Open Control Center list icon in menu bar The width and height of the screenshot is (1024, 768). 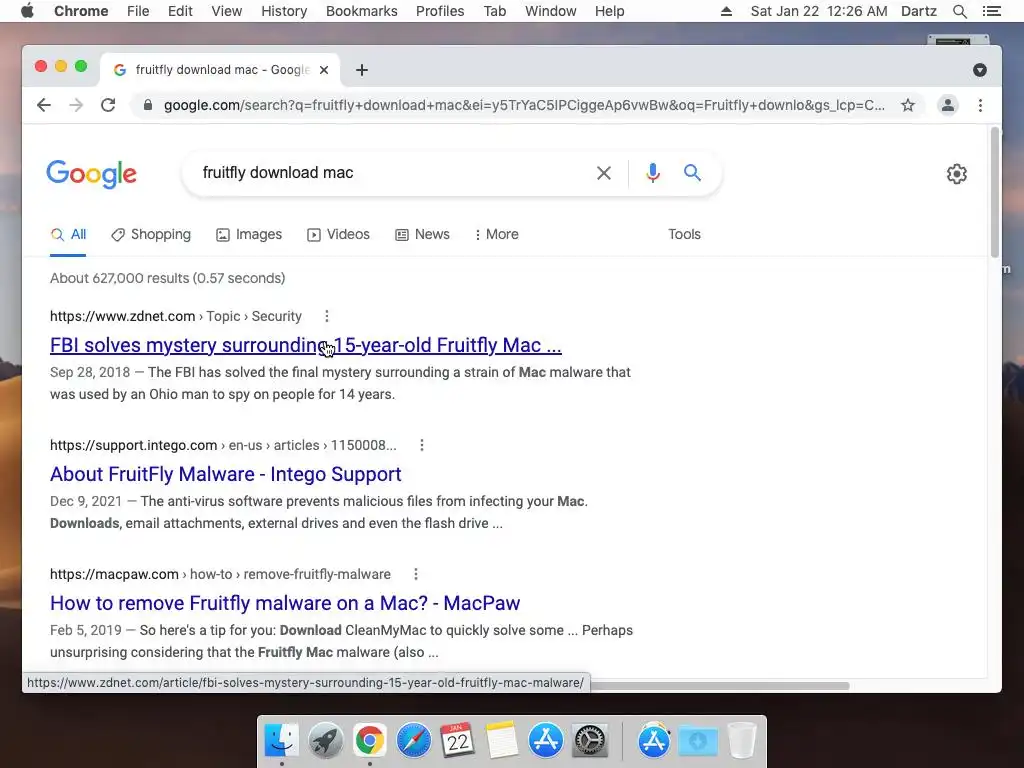click(992, 11)
